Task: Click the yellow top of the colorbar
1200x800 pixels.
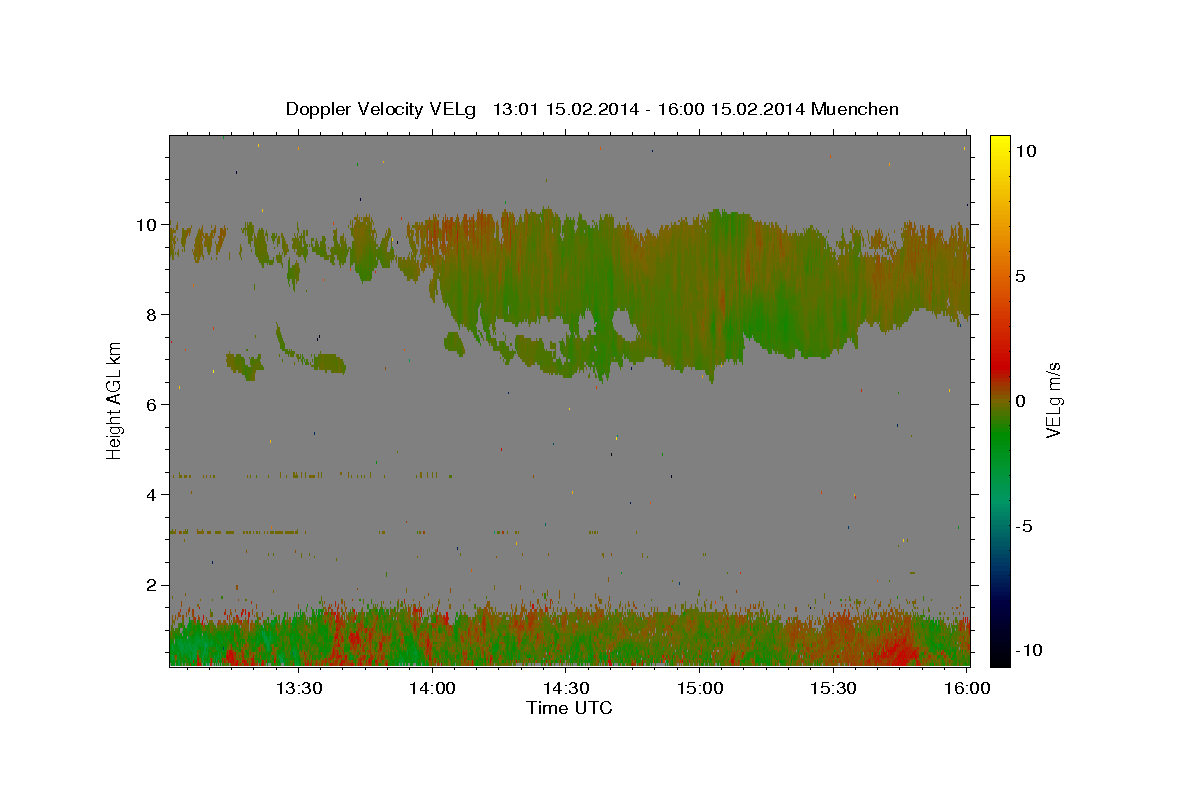Action: pos(999,145)
